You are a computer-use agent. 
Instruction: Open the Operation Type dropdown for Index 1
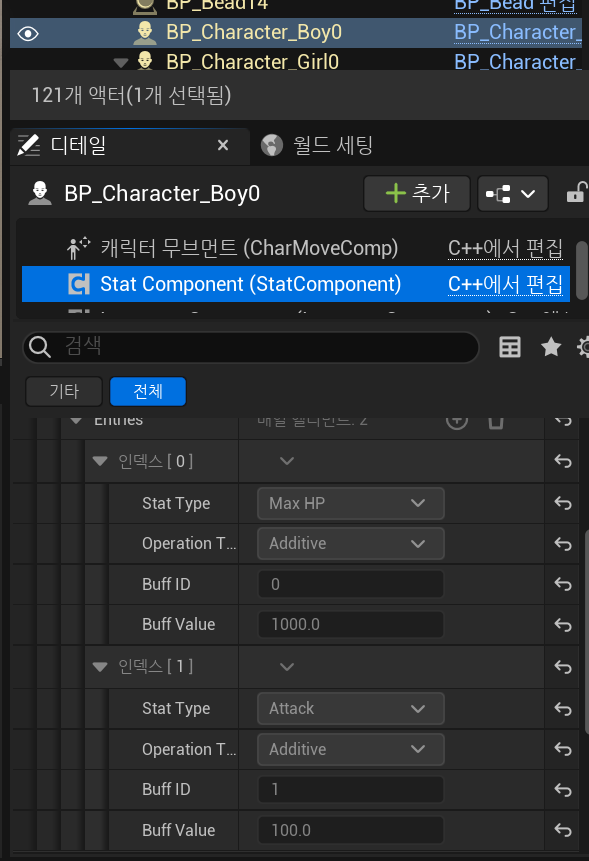pyautogui.click(x=350, y=749)
